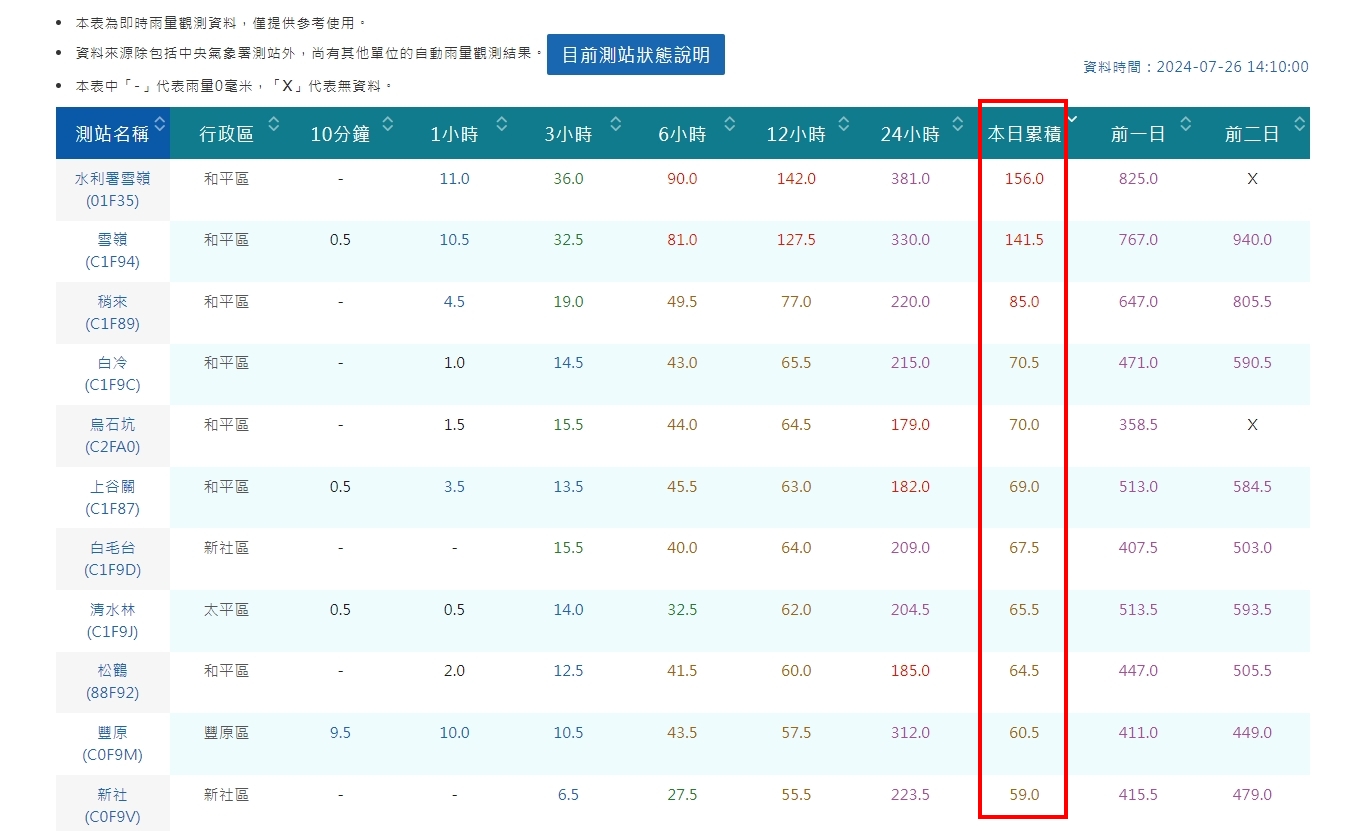Sort by 行政區 column sort icon
The height and width of the screenshot is (831, 1358).
pyautogui.click(x=274, y=124)
